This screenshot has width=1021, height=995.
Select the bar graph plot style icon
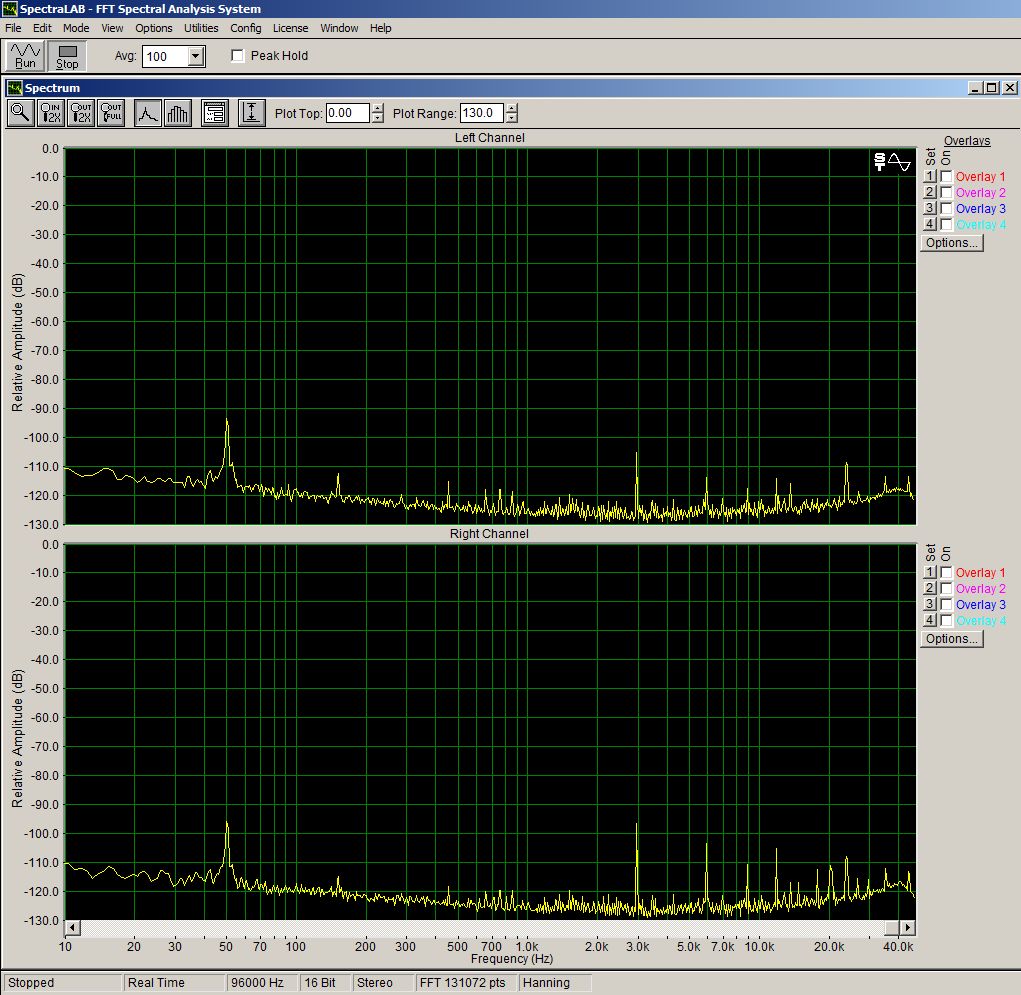pos(178,113)
